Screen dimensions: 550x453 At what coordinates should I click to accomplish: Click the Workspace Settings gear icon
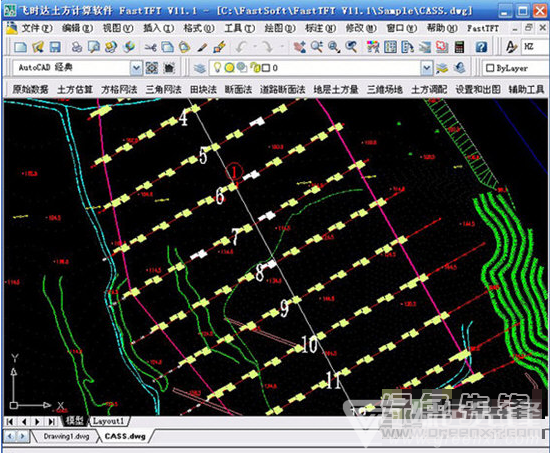click(x=152, y=68)
